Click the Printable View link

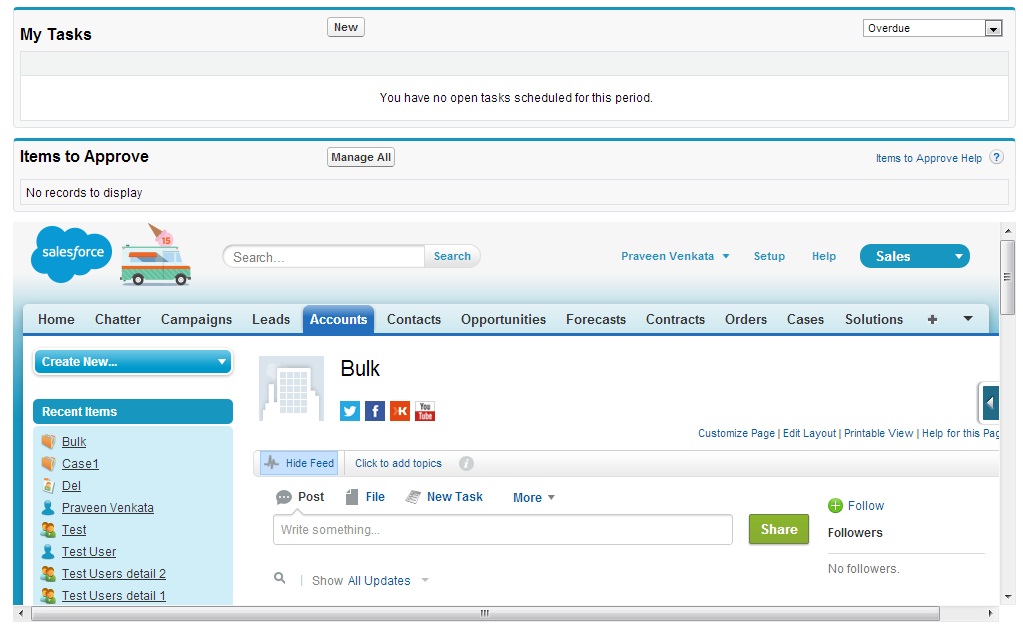click(878, 433)
